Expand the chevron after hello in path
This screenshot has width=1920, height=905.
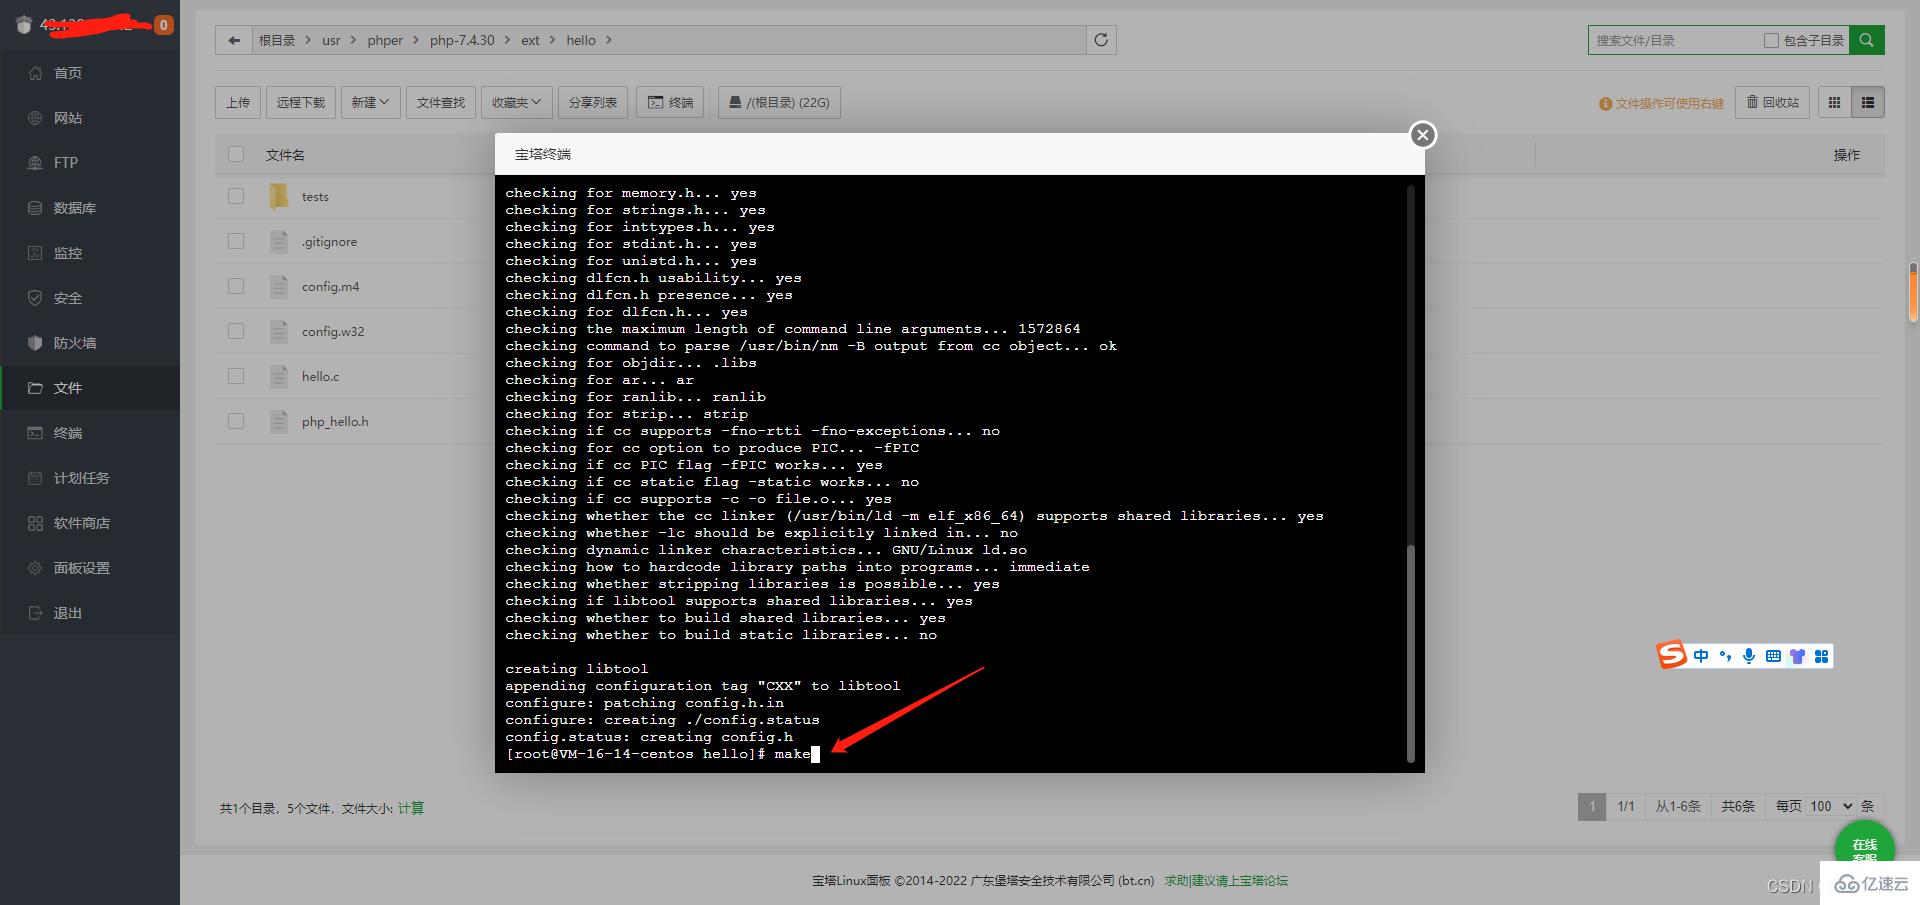[608, 40]
